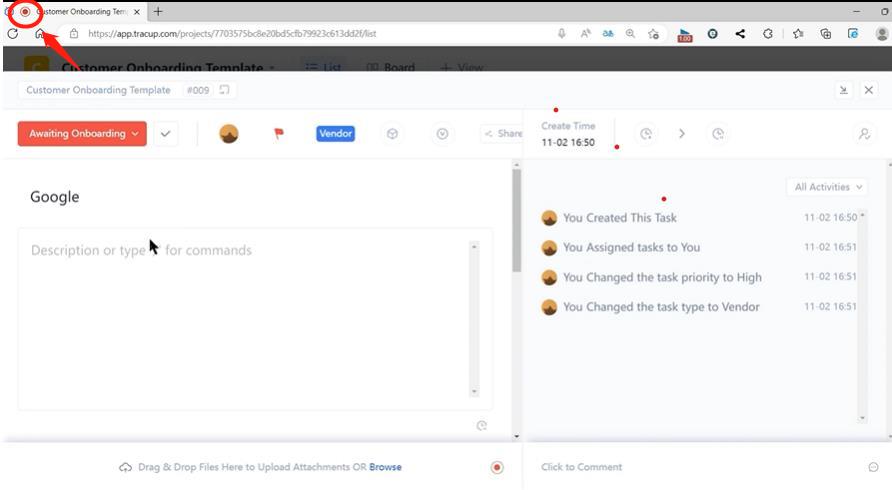Expand the All Activities filter dropdown
Image resolution: width=892 pixels, height=490 pixels.
pyautogui.click(x=829, y=187)
